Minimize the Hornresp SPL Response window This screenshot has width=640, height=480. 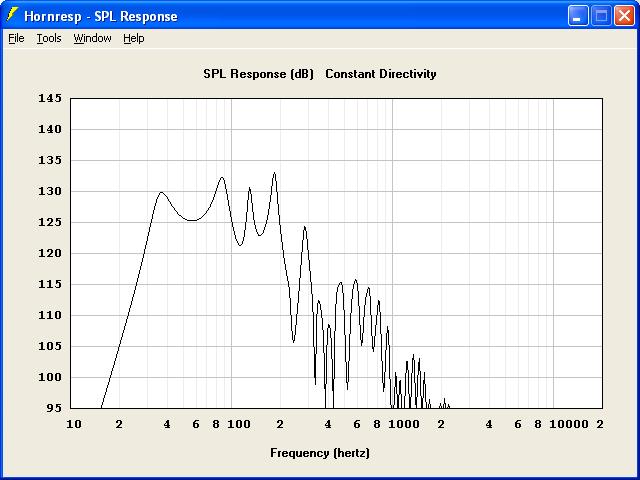(x=578, y=16)
